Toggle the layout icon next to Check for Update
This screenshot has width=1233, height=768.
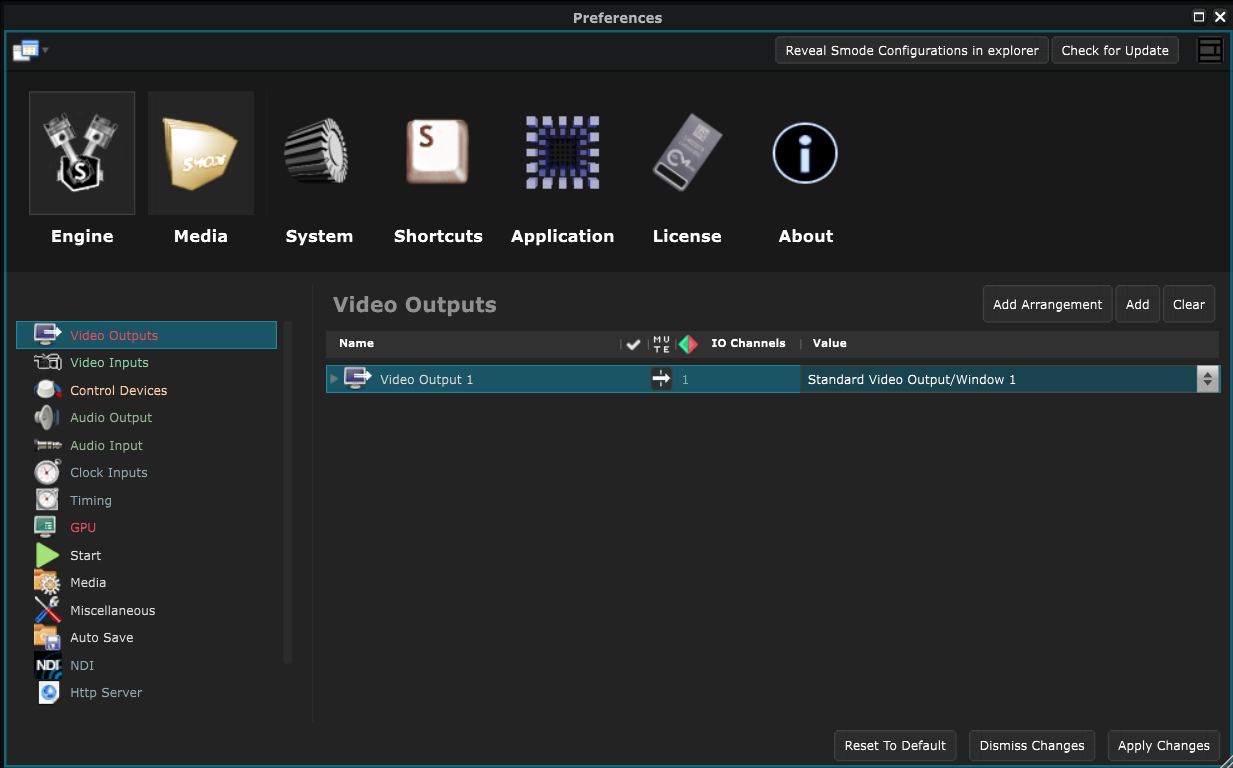(x=1210, y=50)
